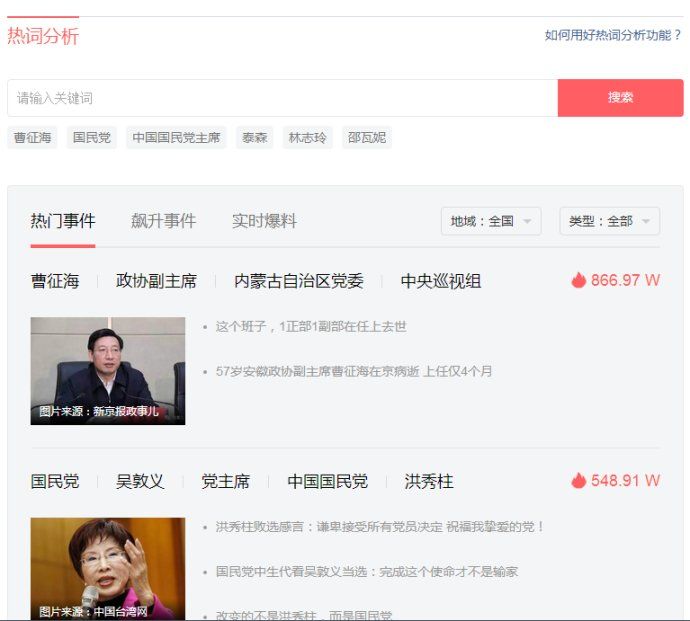The height and width of the screenshot is (621, 690).
Task: Open headline about 57岁安徽政协副主席曹征海
Action: click(x=354, y=371)
